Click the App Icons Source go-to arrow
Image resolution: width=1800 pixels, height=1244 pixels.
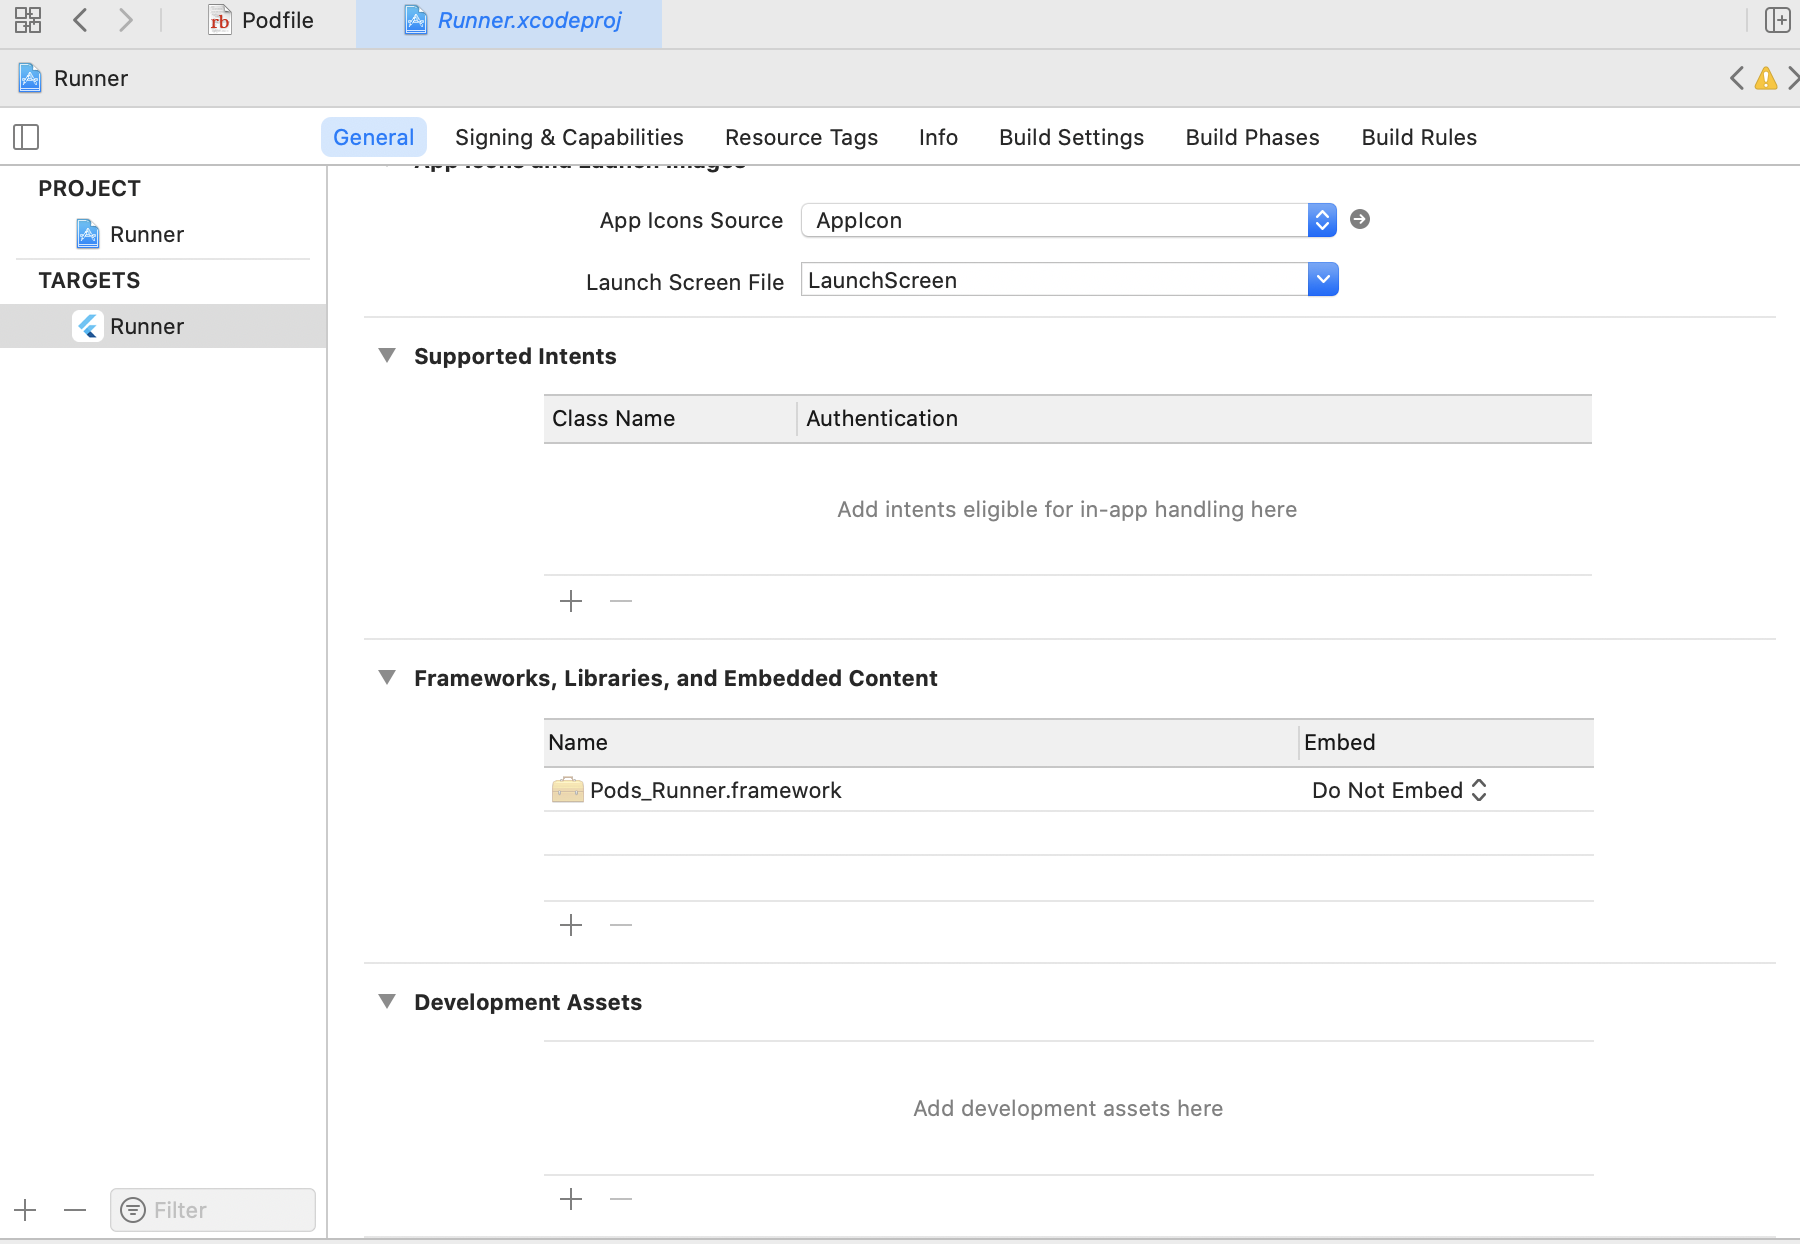pos(1360,219)
